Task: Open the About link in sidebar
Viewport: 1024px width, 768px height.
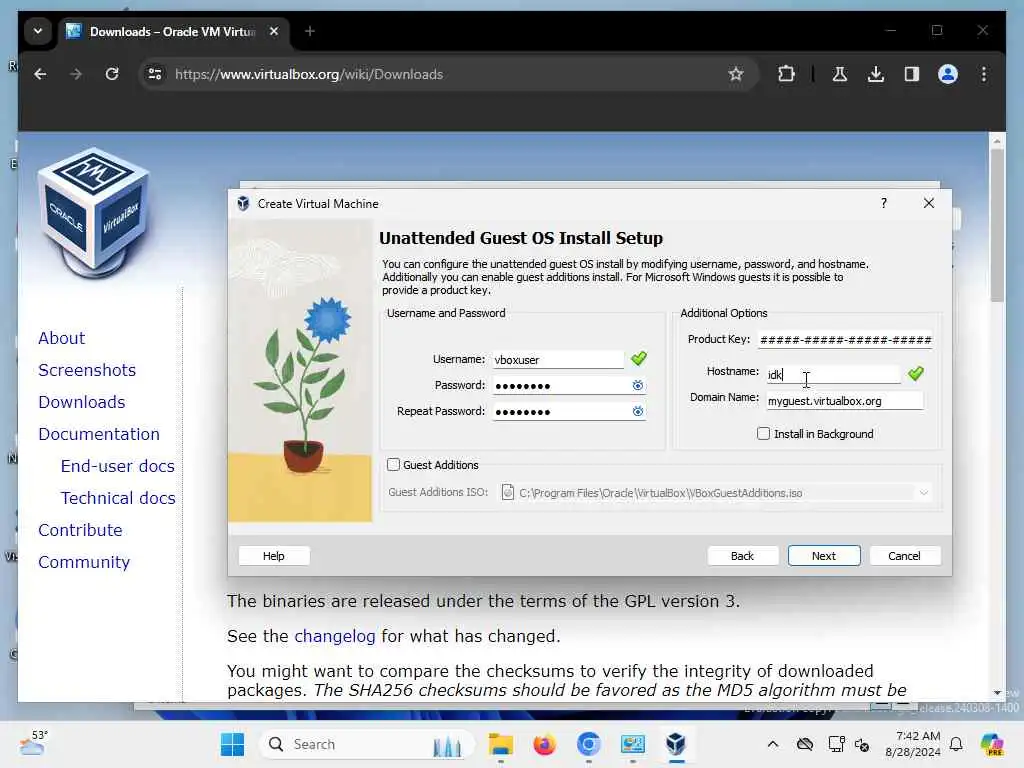Action: click(x=61, y=338)
